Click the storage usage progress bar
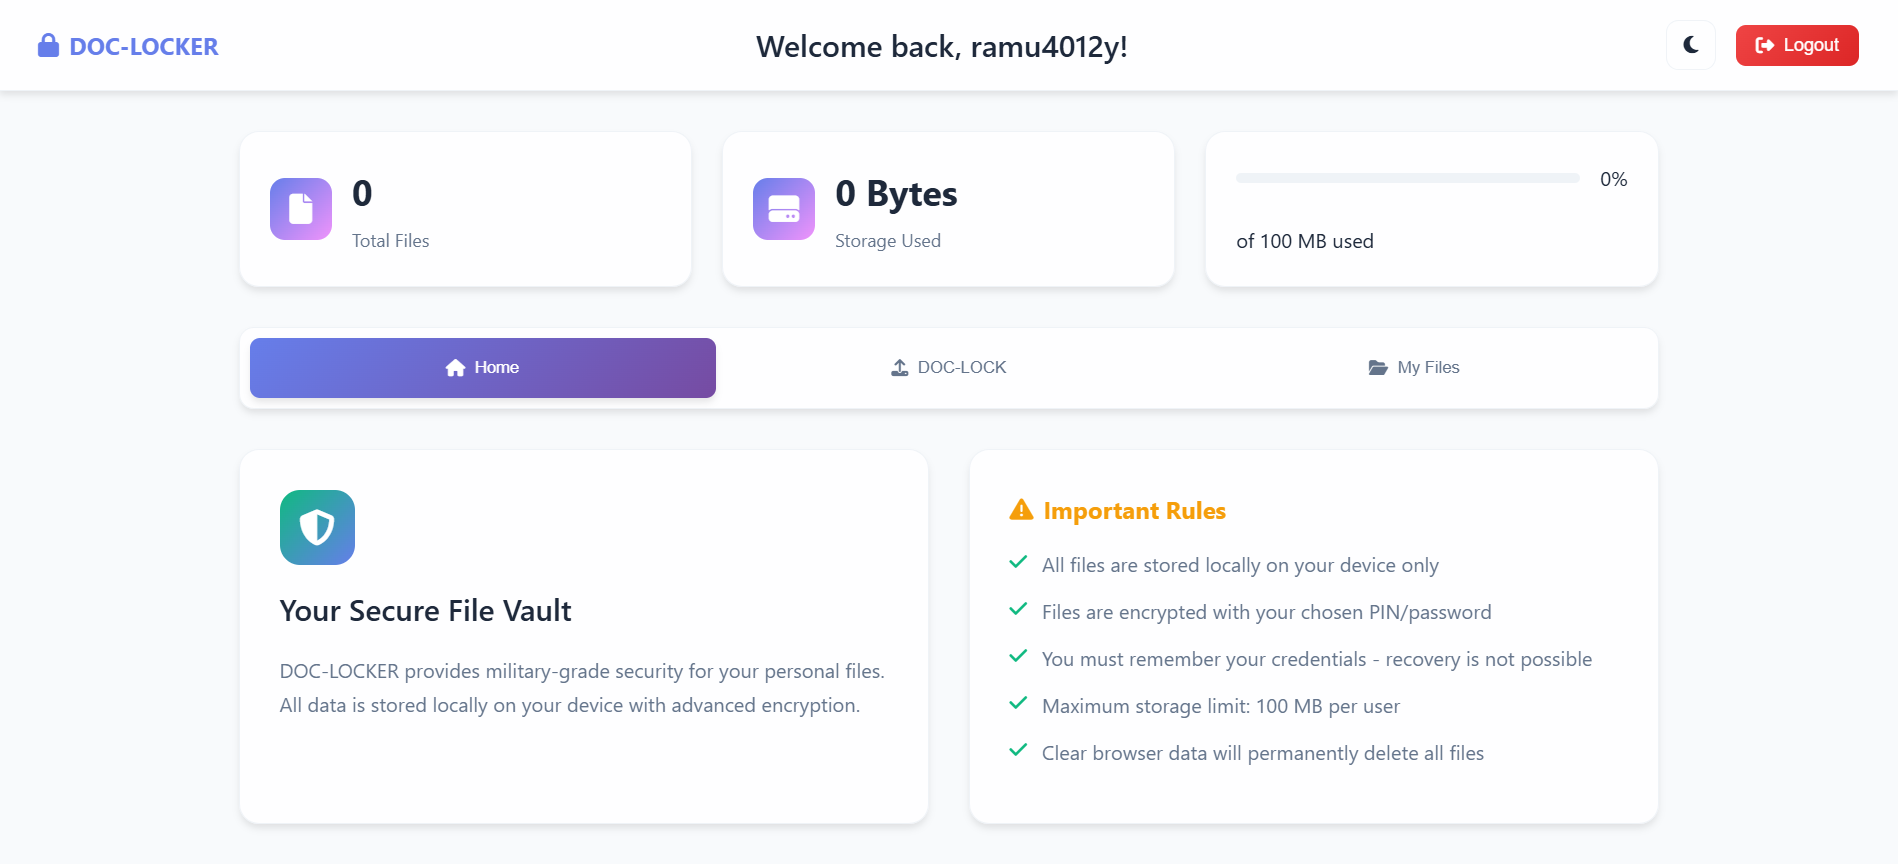This screenshot has width=1898, height=864. (1407, 178)
